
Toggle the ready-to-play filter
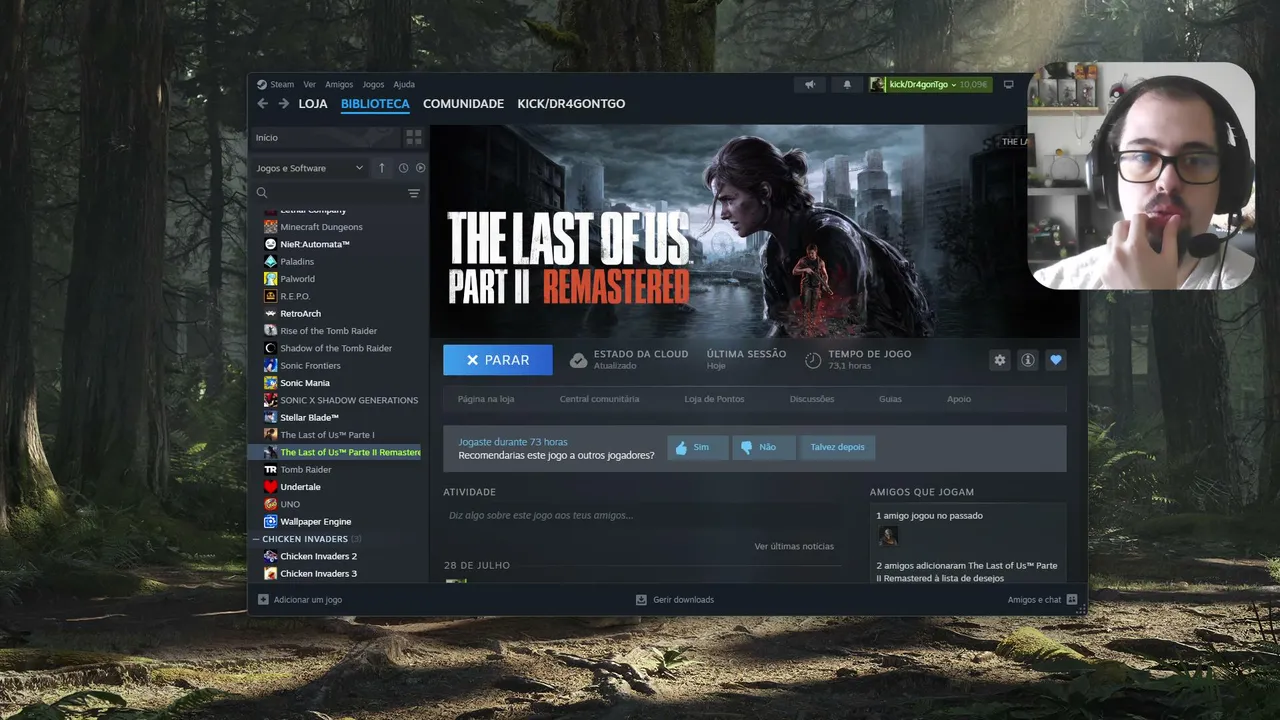(x=420, y=168)
